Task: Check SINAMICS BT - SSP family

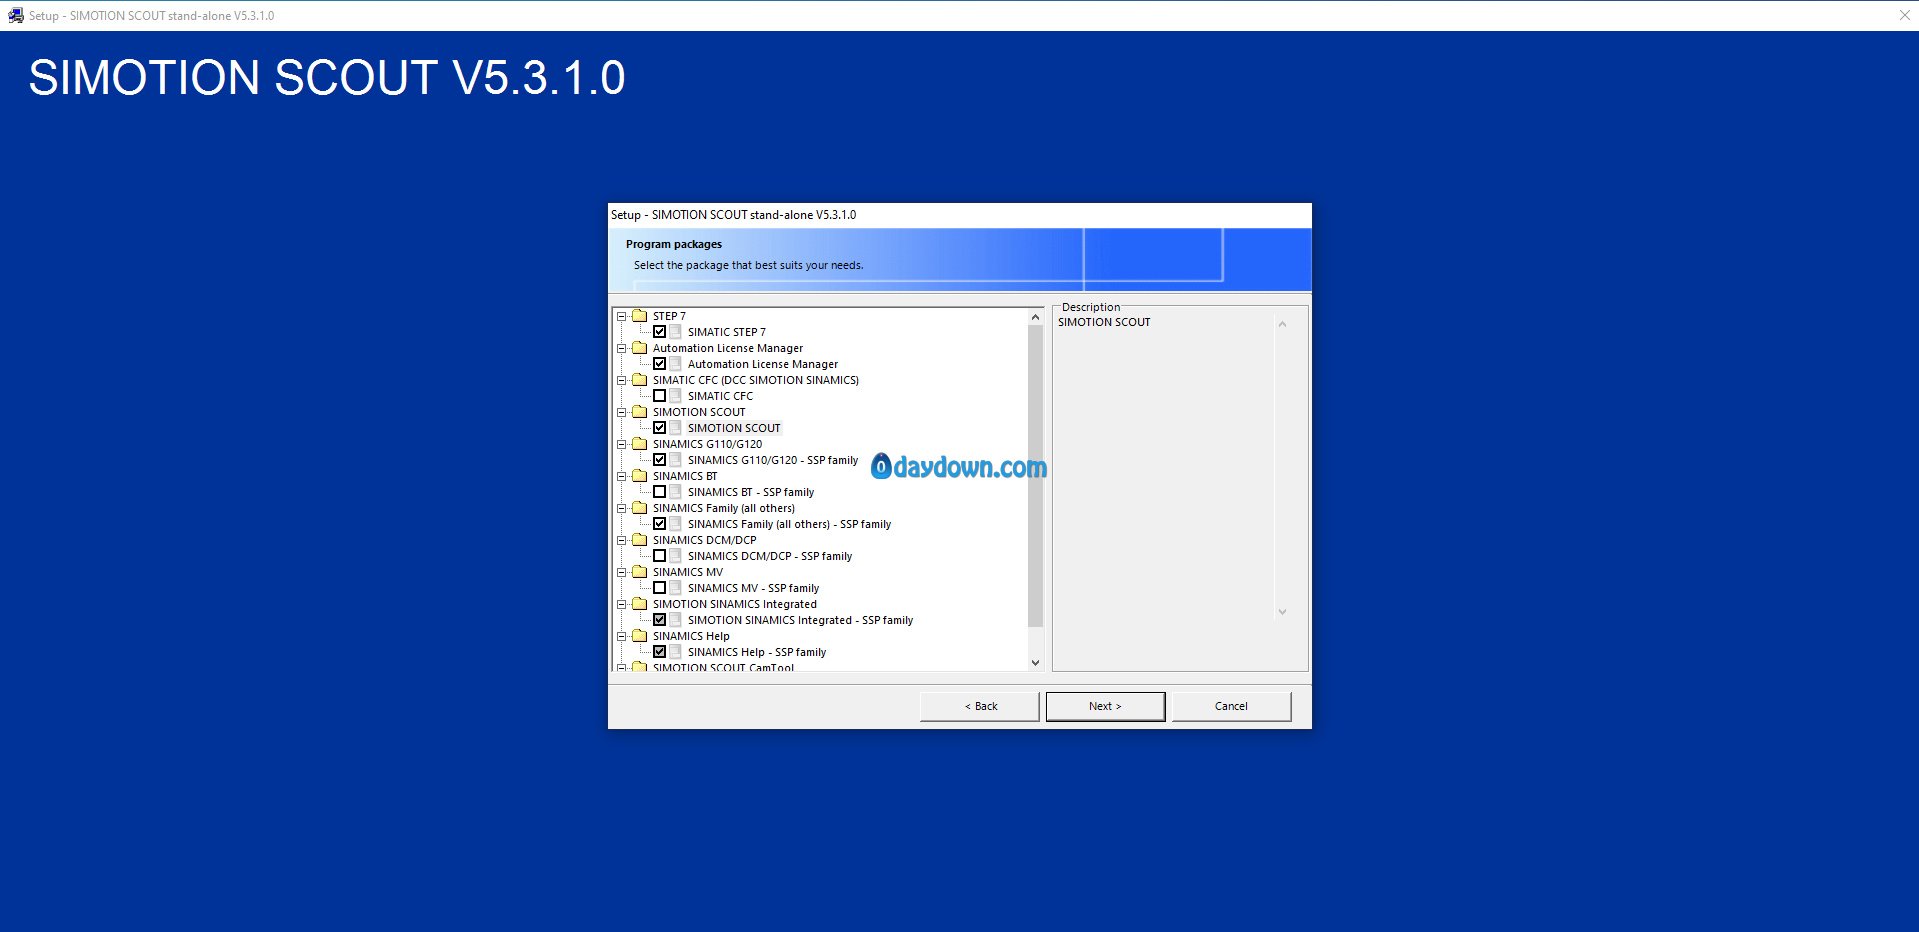Action: [660, 492]
